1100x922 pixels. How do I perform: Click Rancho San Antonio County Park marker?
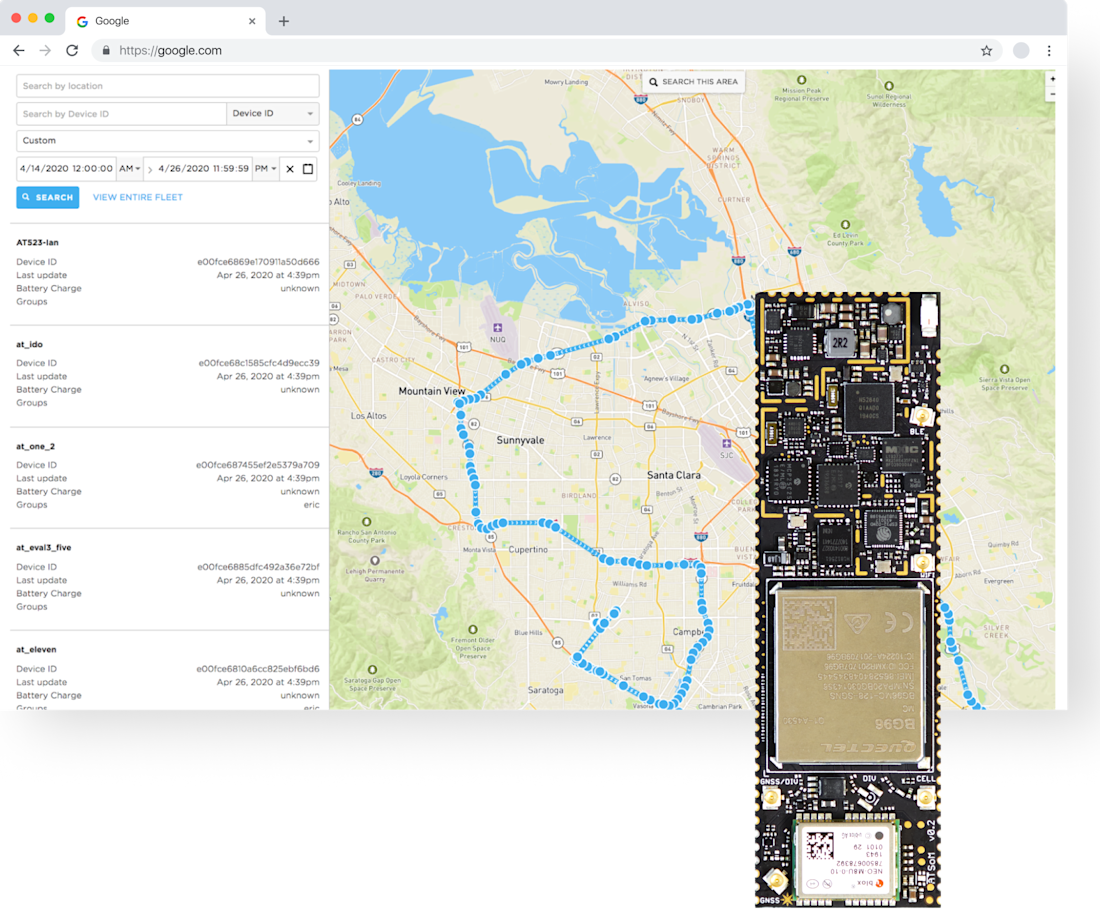366,522
